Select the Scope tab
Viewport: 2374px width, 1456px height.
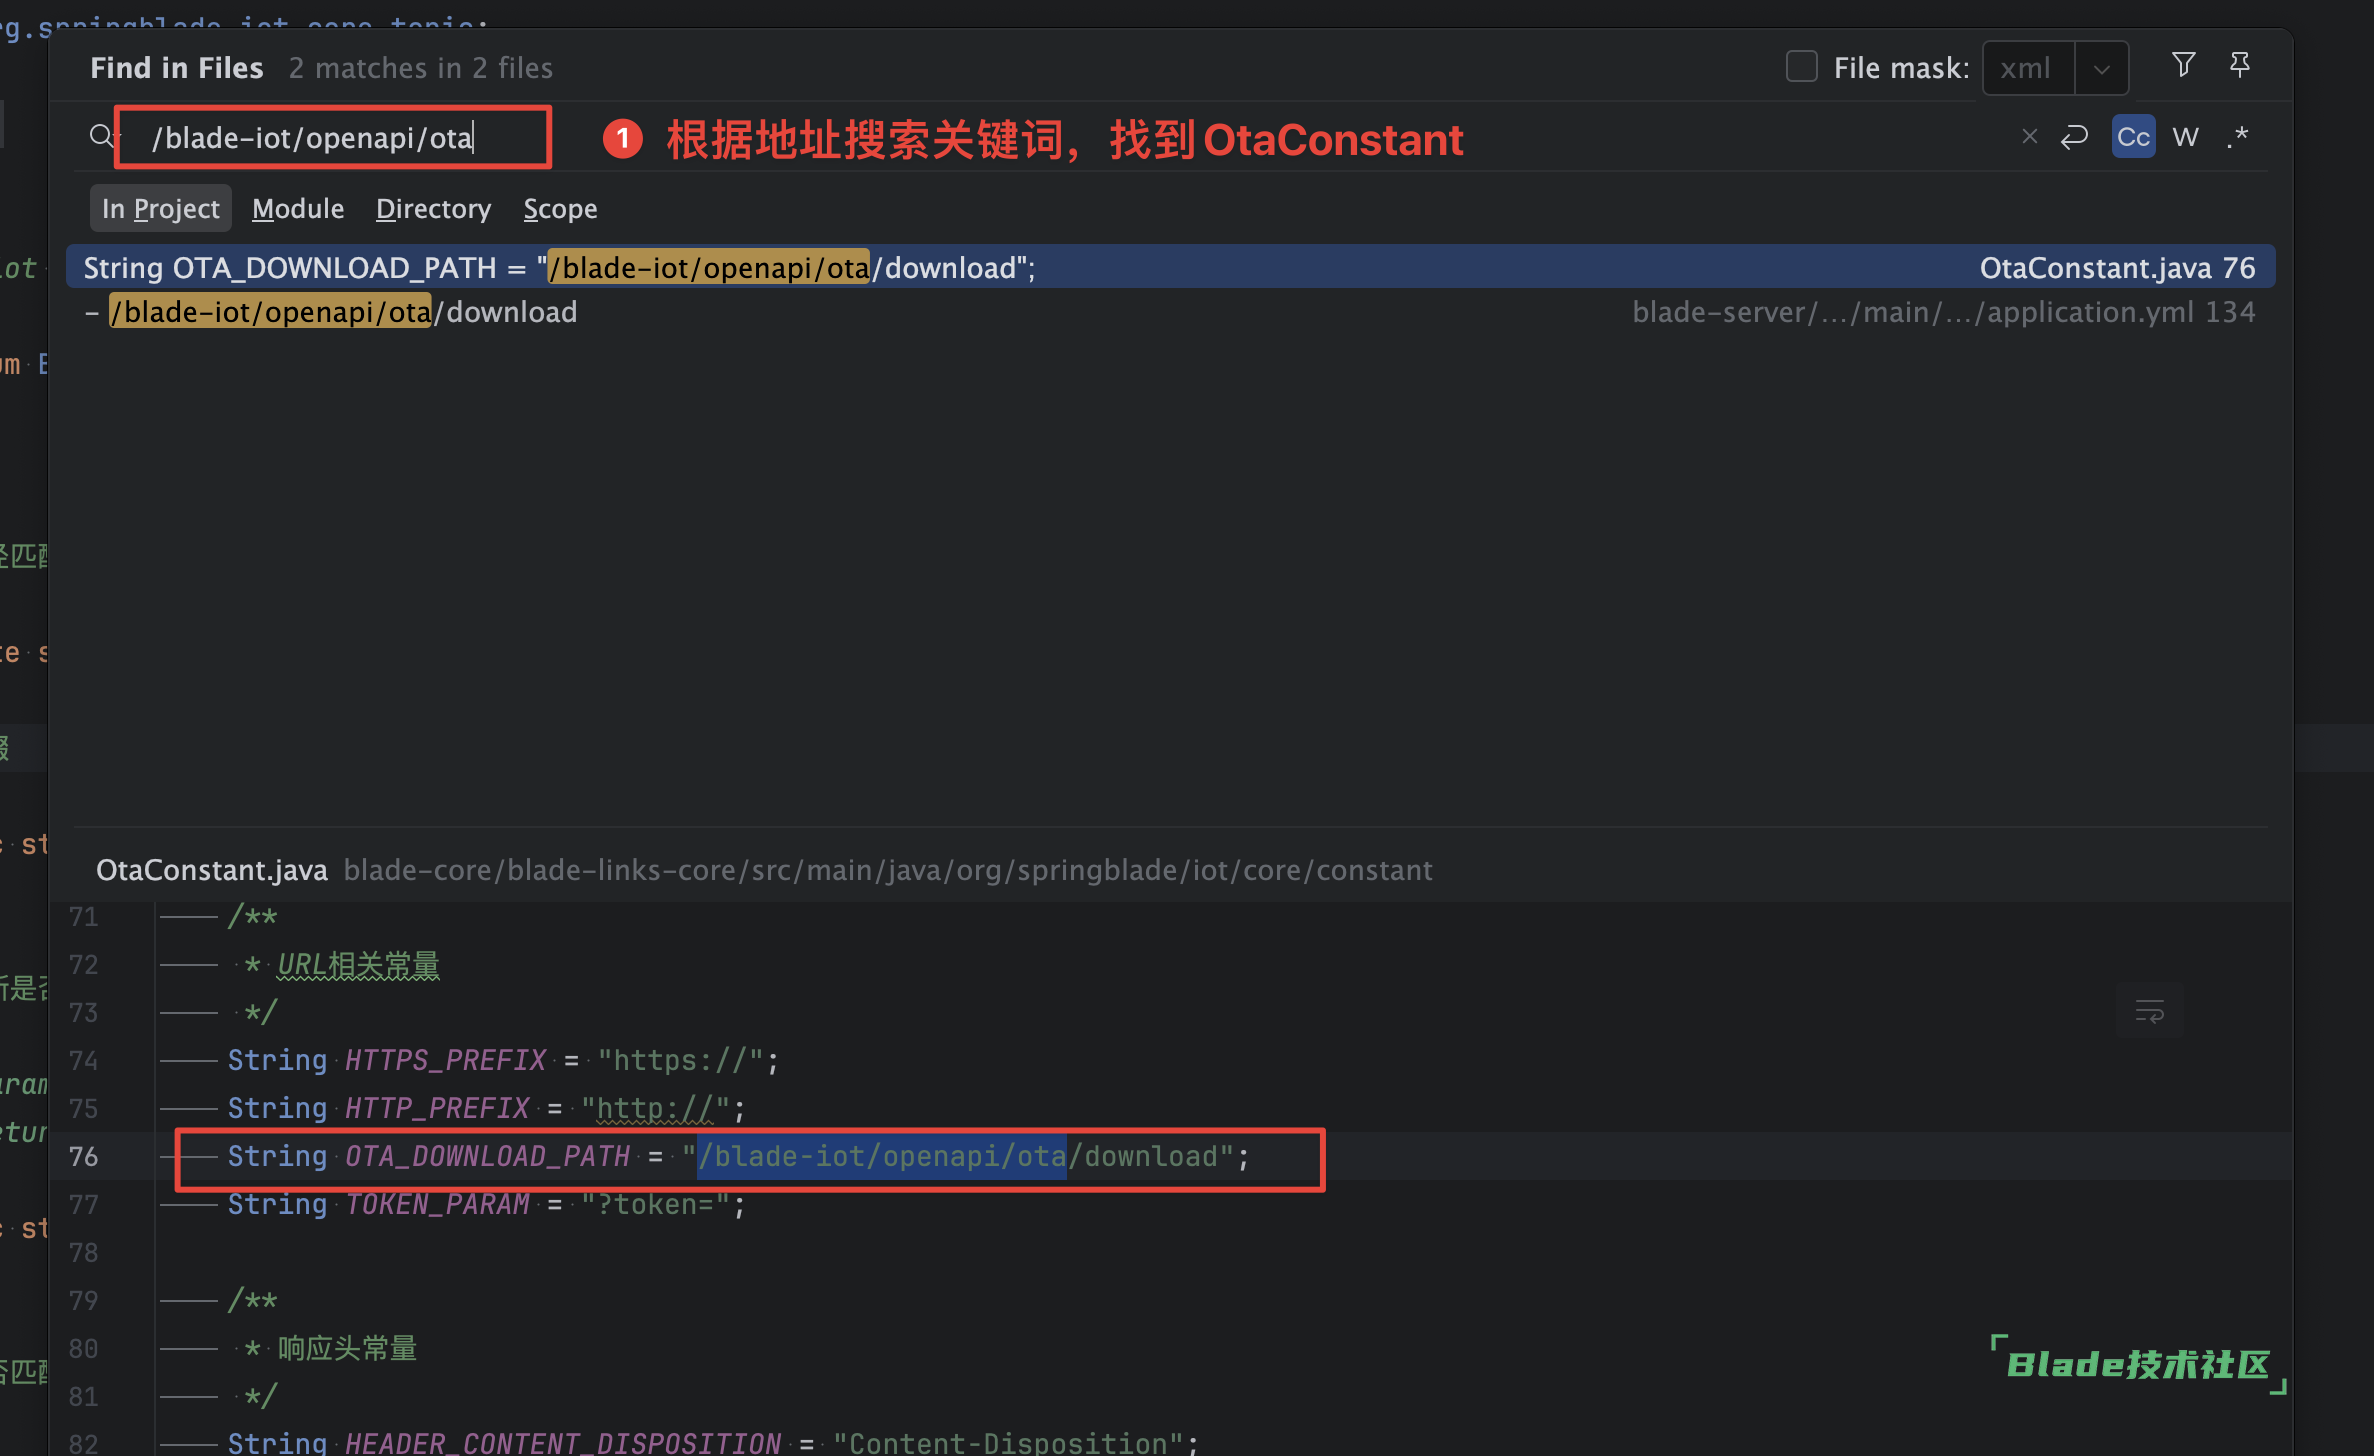(560, 208)
